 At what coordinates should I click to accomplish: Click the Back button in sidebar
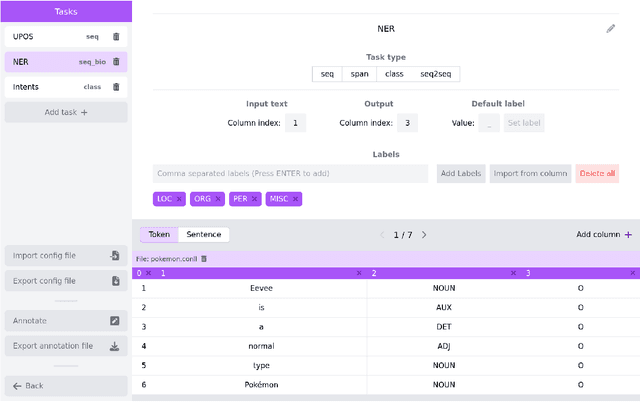(x=66, y=385)
